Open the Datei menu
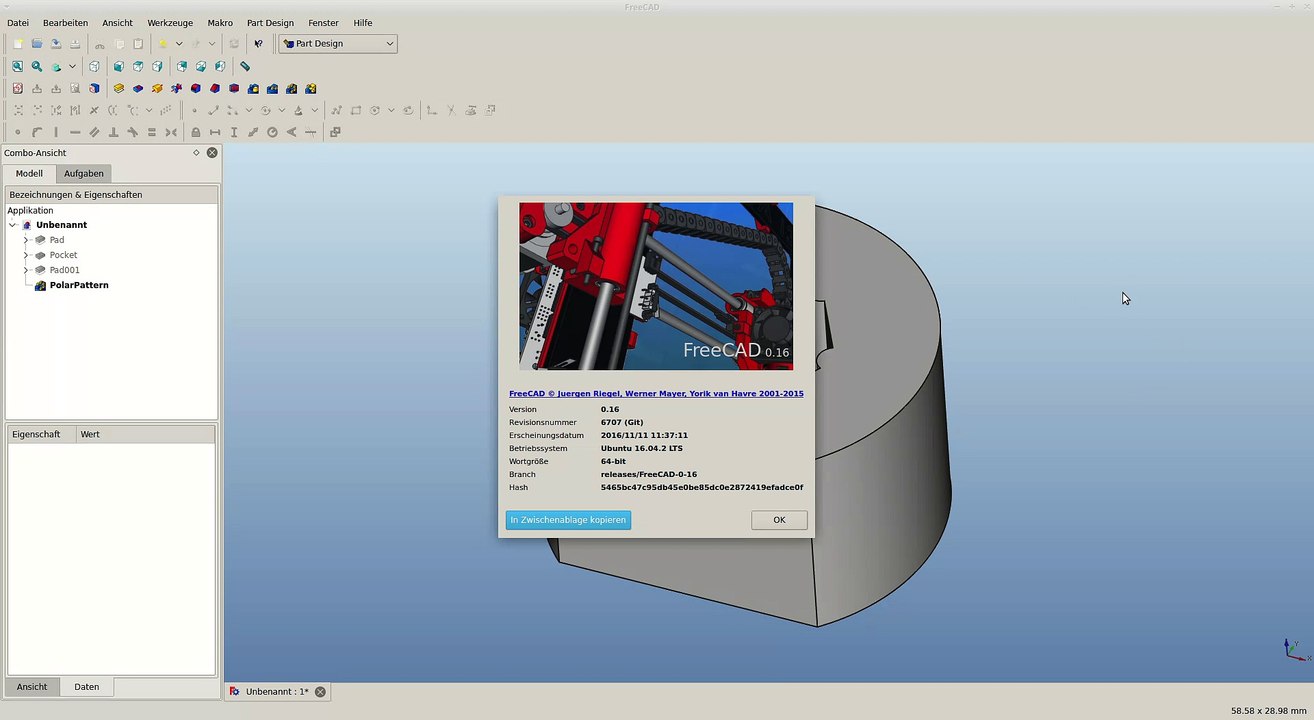 tap(18, 22)
